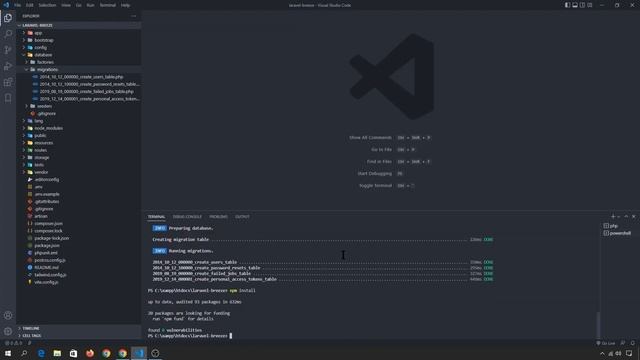Open Explorer's more actions ellipsis
The height and width of the screenshot is (360, 640).
point(133,16)
